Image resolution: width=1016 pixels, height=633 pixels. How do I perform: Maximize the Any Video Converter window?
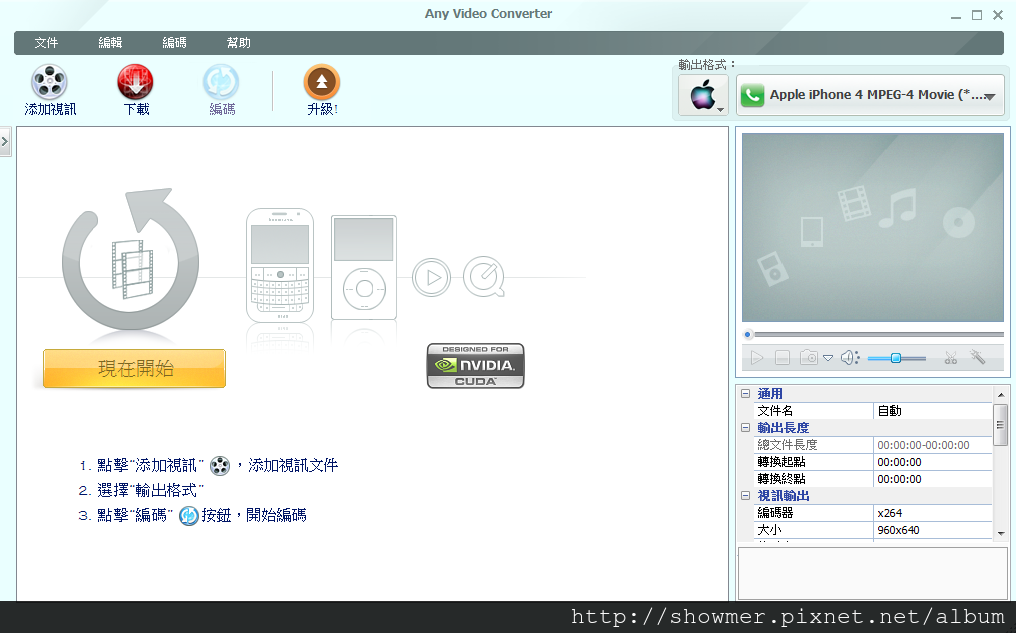976,16
